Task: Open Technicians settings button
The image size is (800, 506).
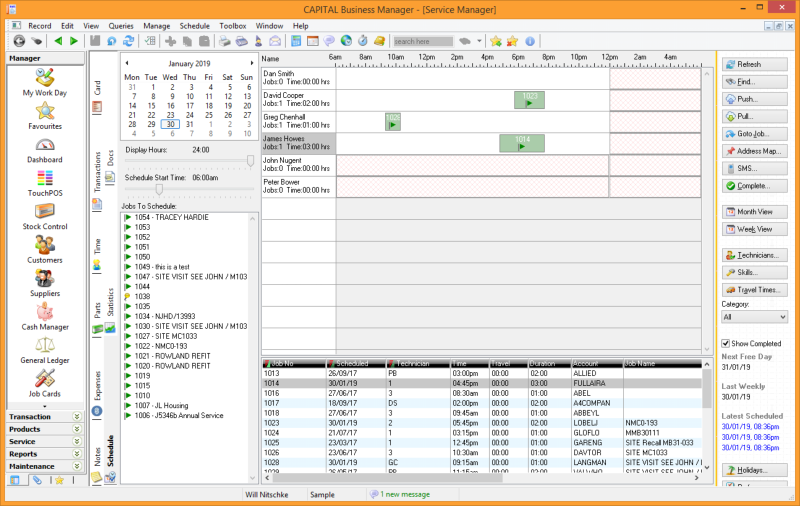Action: tap(754, 255)
